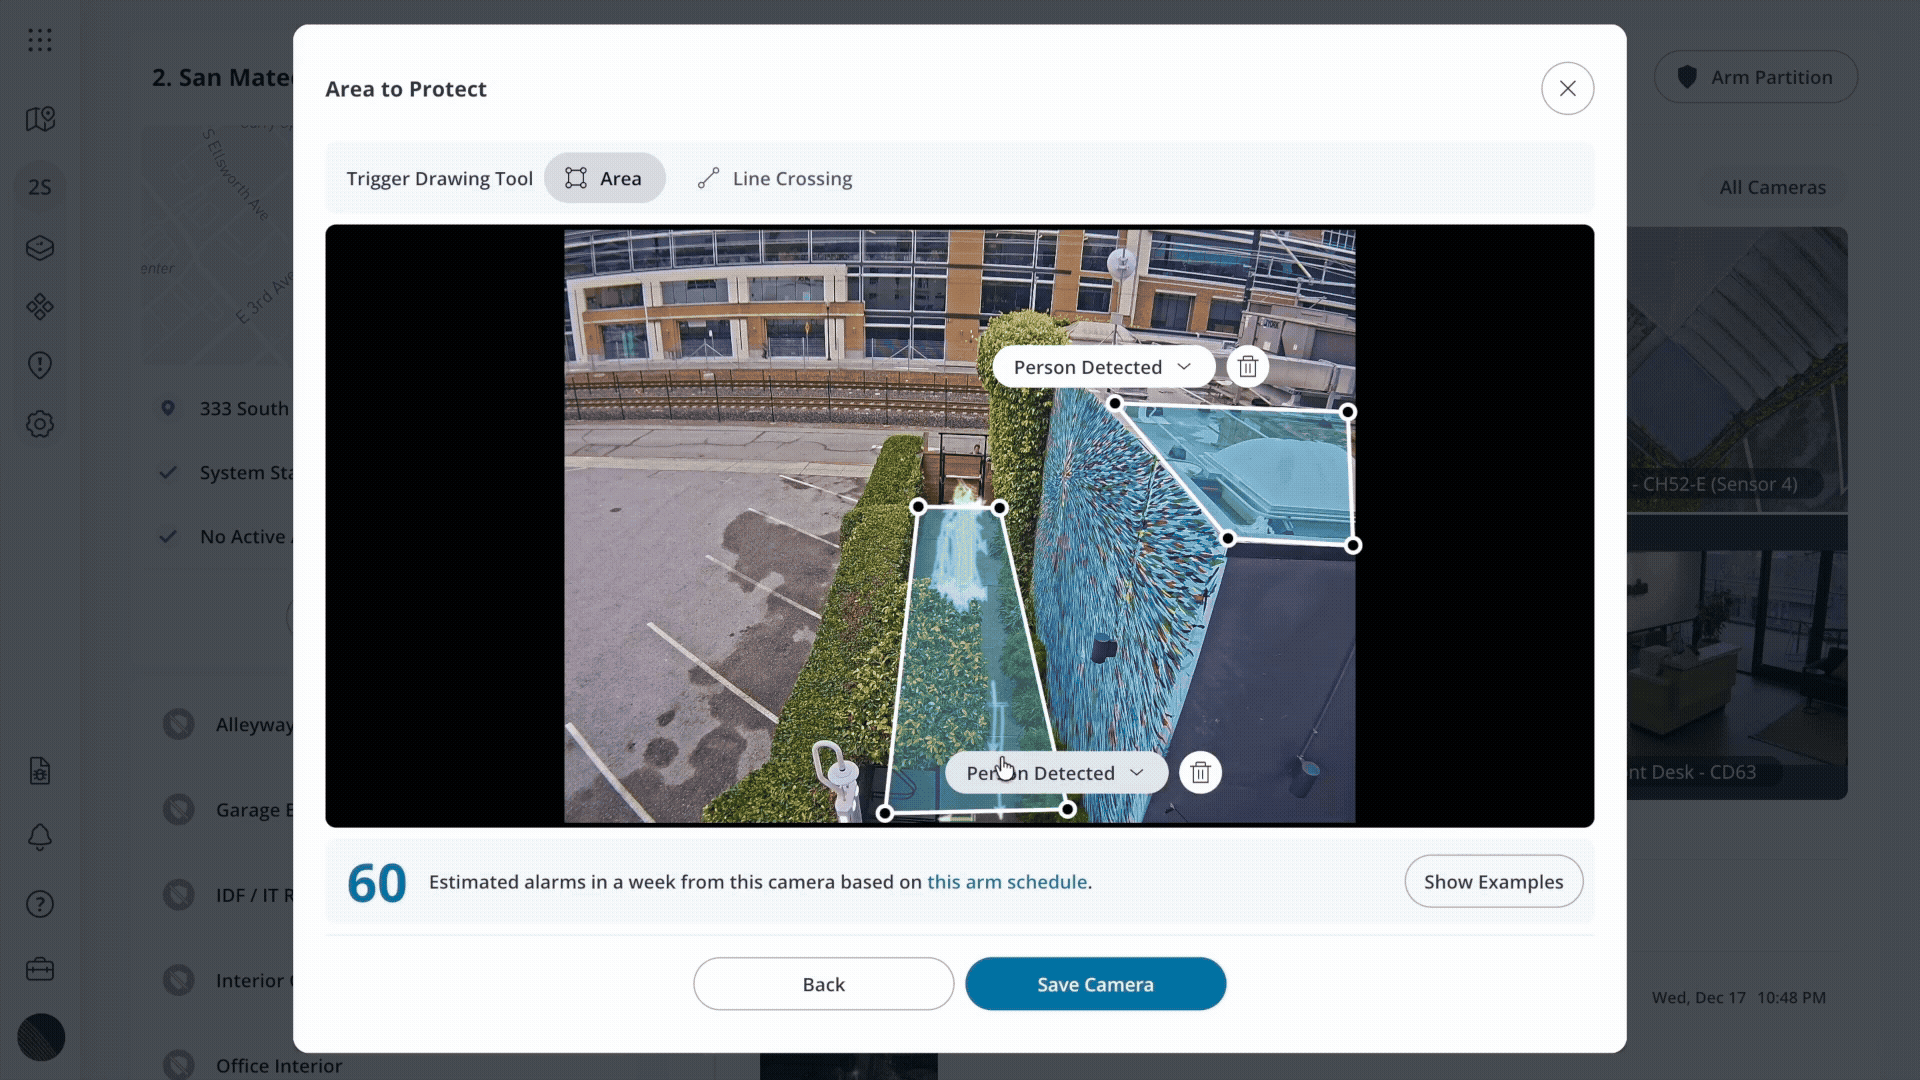Select the All Cameras tab

coord(1772,187)
